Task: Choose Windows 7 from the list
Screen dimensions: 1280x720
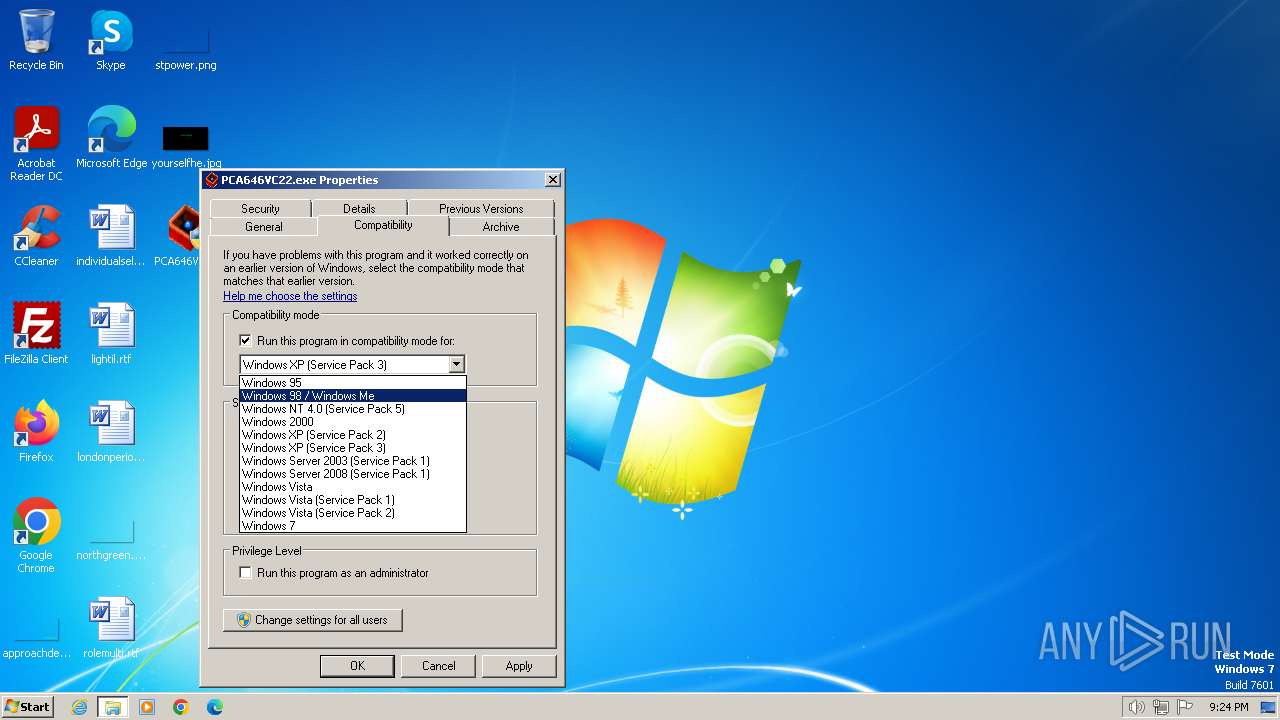Action: (353, 526)
